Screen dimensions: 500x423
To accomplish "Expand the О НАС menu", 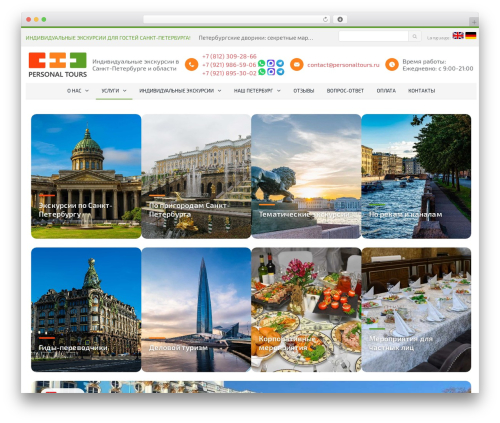I will [x=78, y=91].
